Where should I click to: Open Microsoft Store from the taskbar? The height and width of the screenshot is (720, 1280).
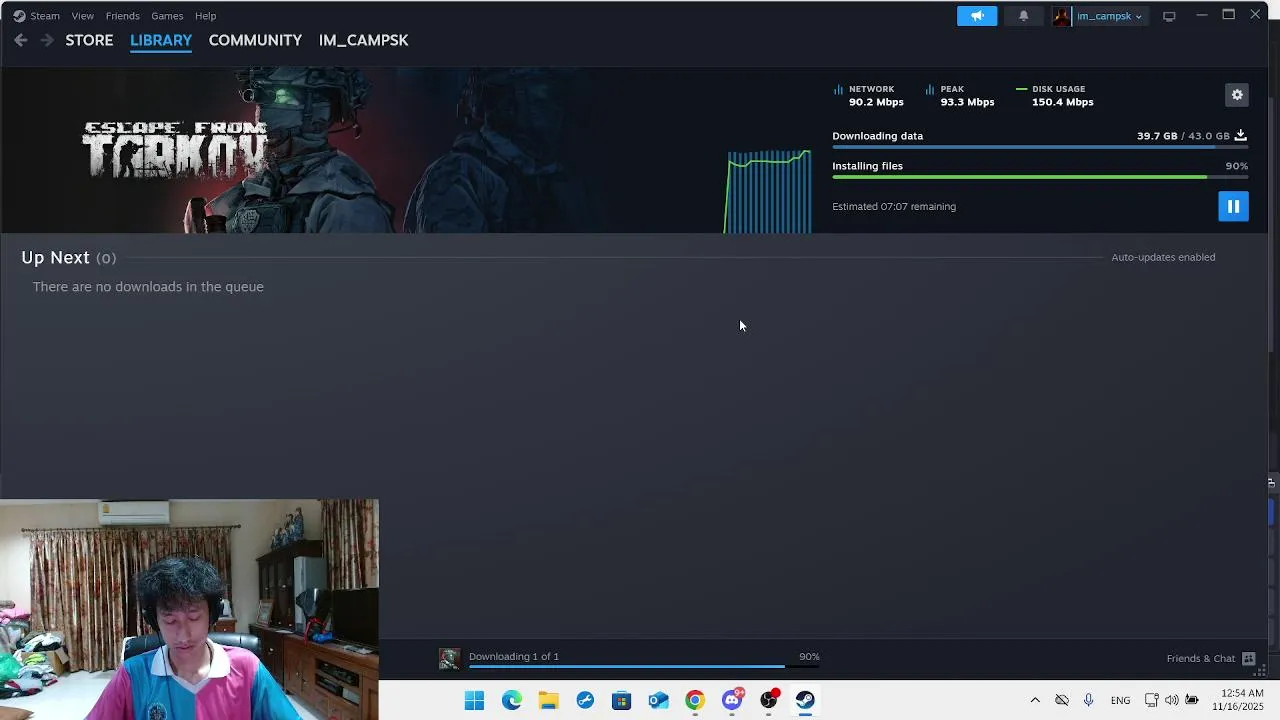[621, 700]
